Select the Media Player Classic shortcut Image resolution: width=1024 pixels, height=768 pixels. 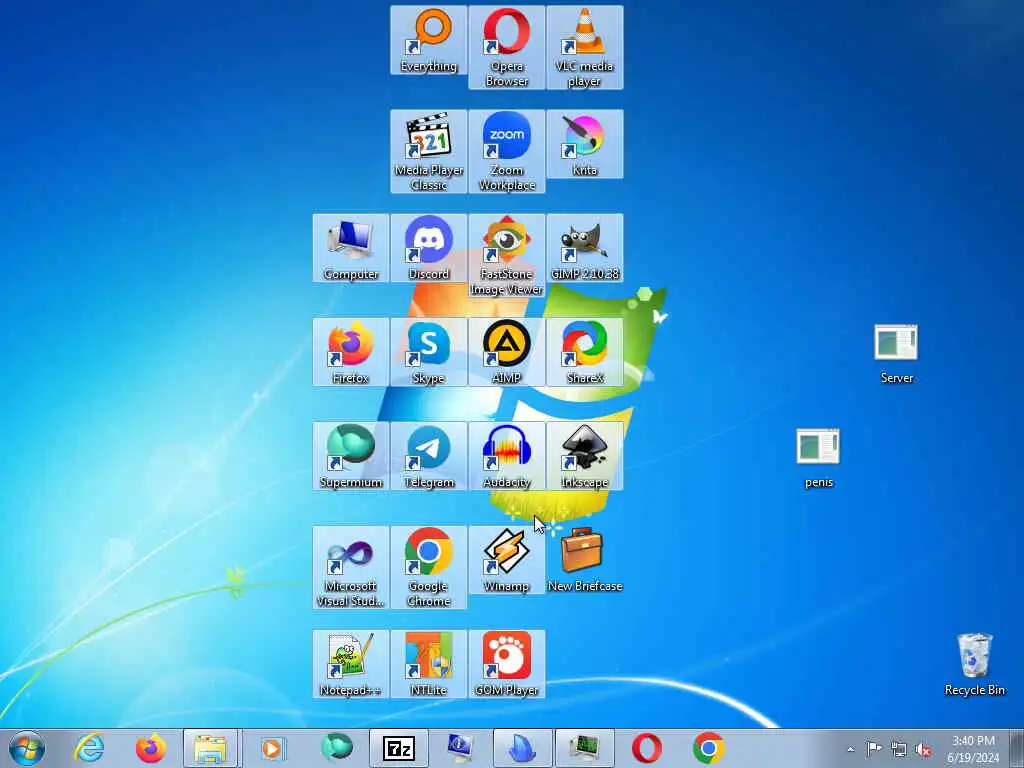(428, 152)
